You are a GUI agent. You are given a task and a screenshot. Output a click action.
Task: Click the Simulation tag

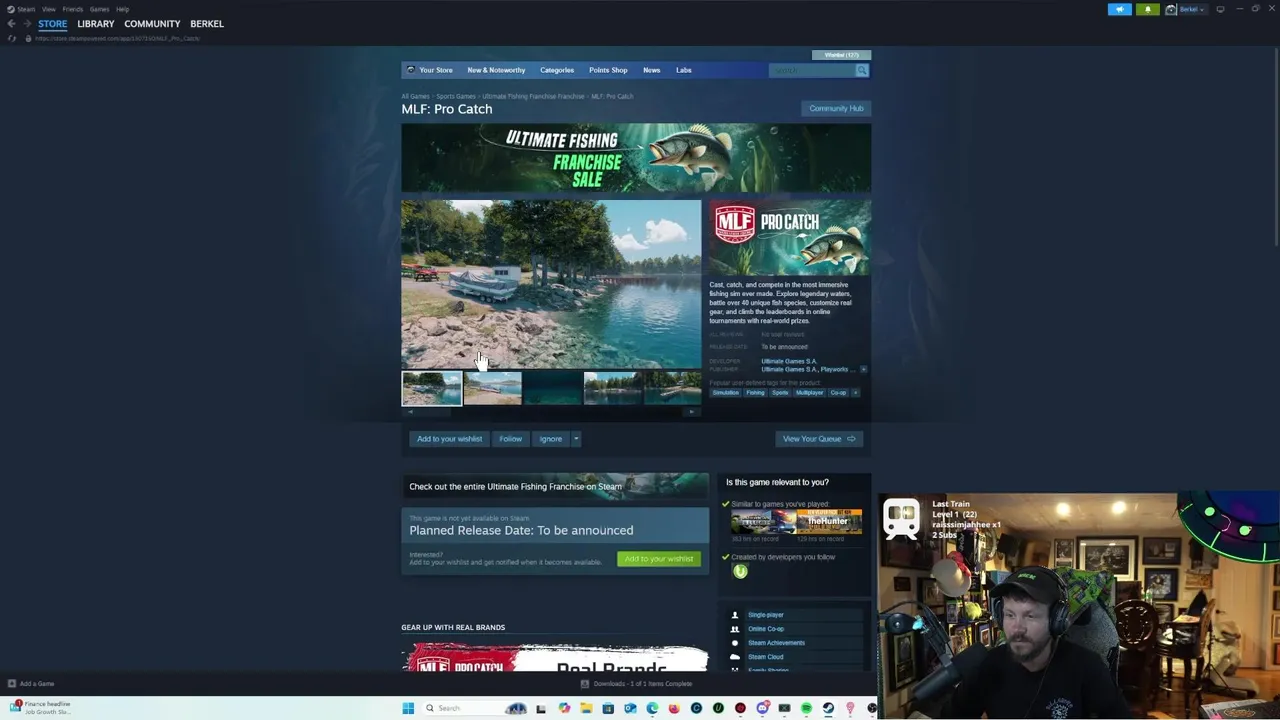pyautogui.click(x=726, y=393)
